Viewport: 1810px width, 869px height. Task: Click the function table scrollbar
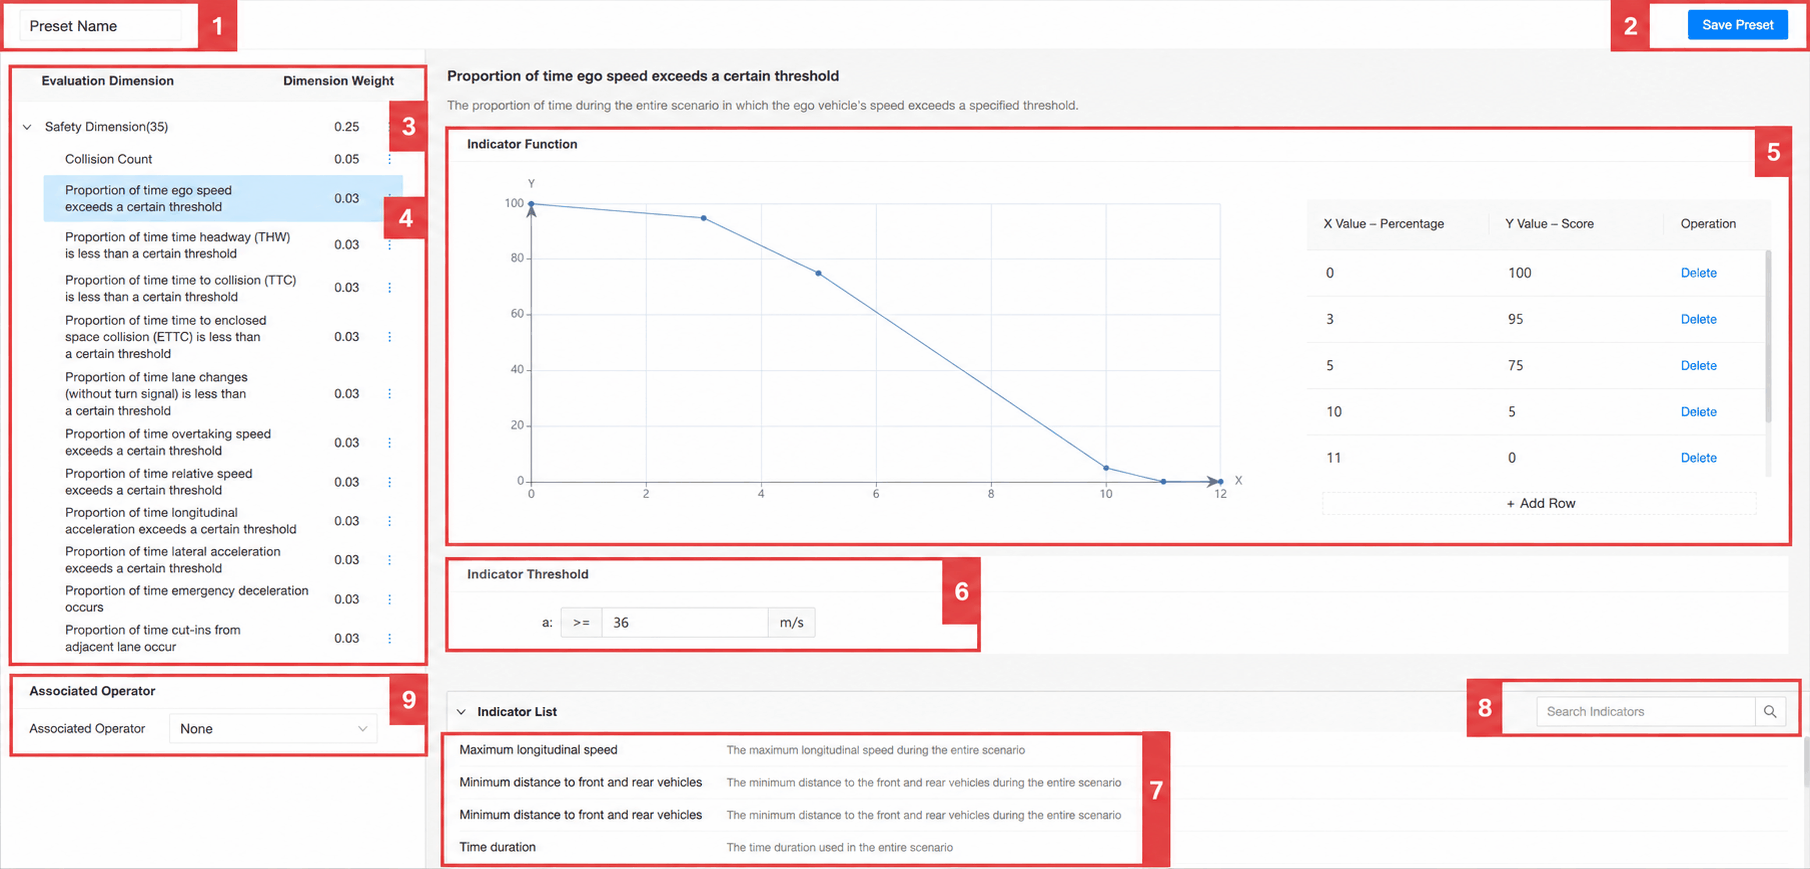1768,336
